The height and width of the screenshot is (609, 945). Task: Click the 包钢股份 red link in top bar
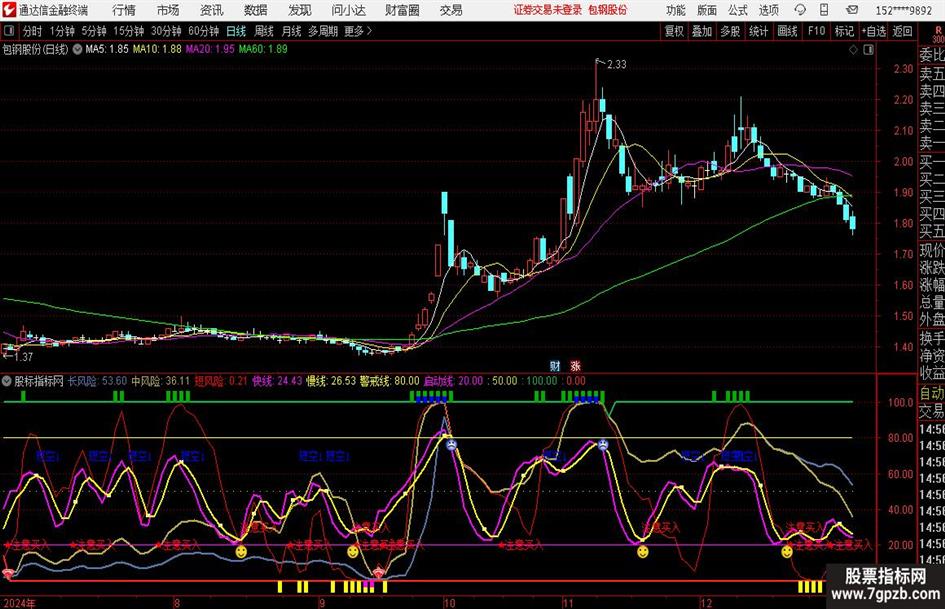click(x=608, y=10)
